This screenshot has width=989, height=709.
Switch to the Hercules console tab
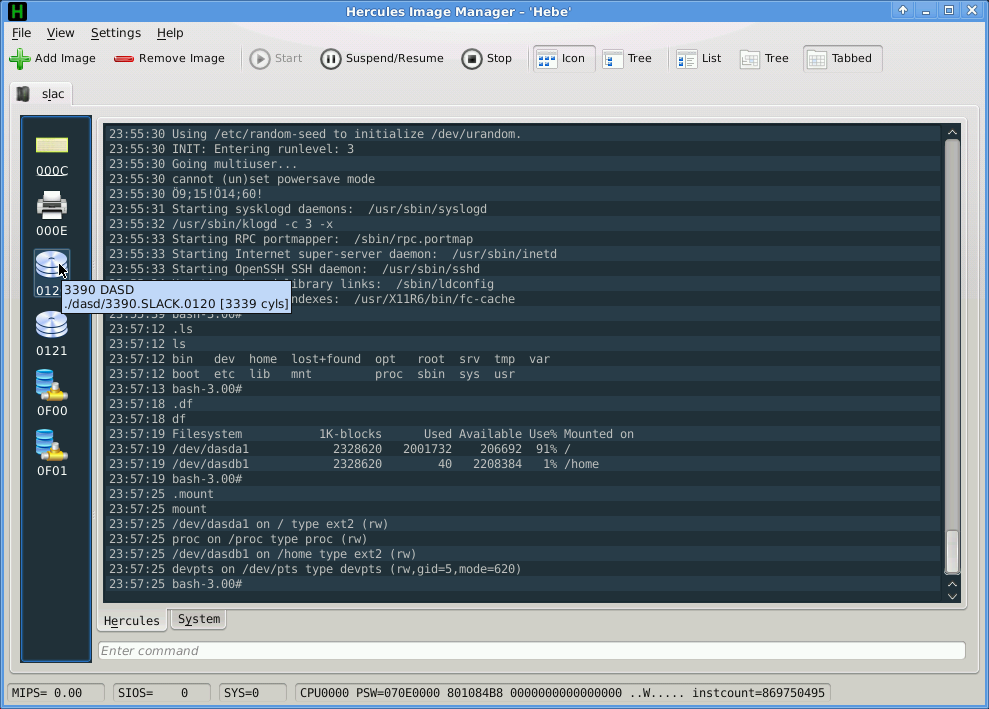(132, 621)
